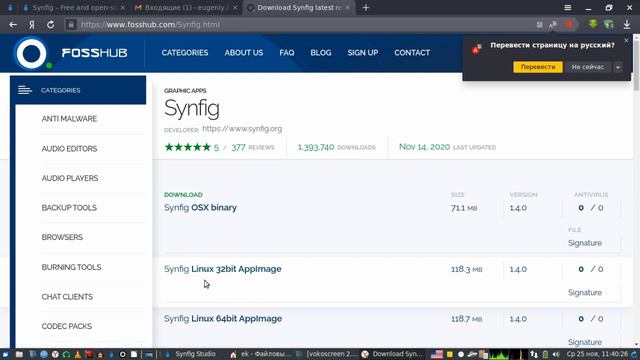640x360 pixels.
Task: Open the BURNING TOOLS category
Action: 71,267
